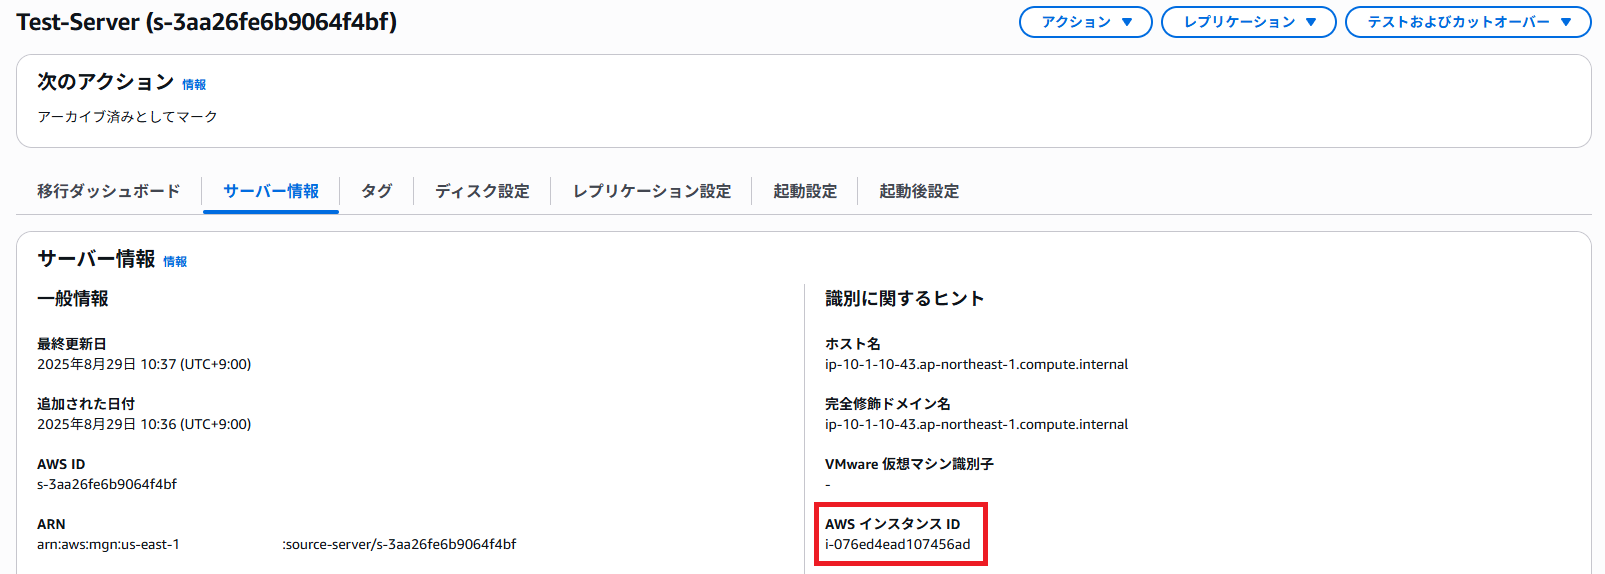Click the AWS ID value s-3aa26fe6b9064f4bf

pyautogui.click(x=107, y=484)
